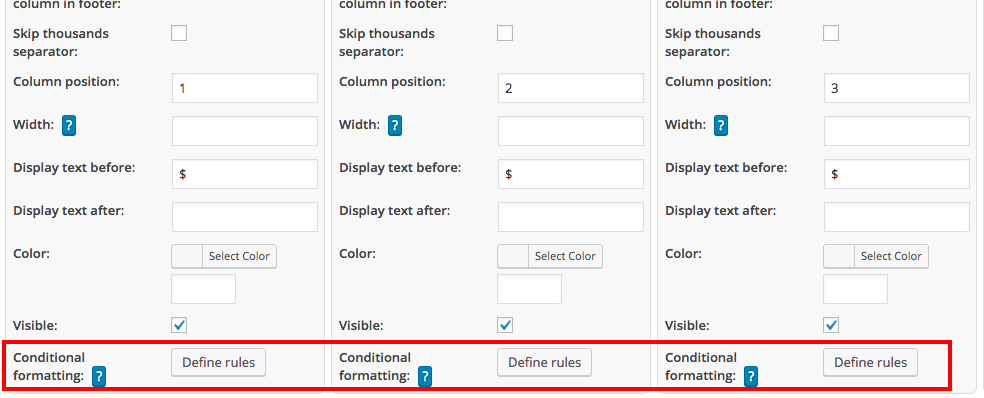Uncheck Visible checkbox in first column
The image size is (984, 398).
tap(179, 325)
